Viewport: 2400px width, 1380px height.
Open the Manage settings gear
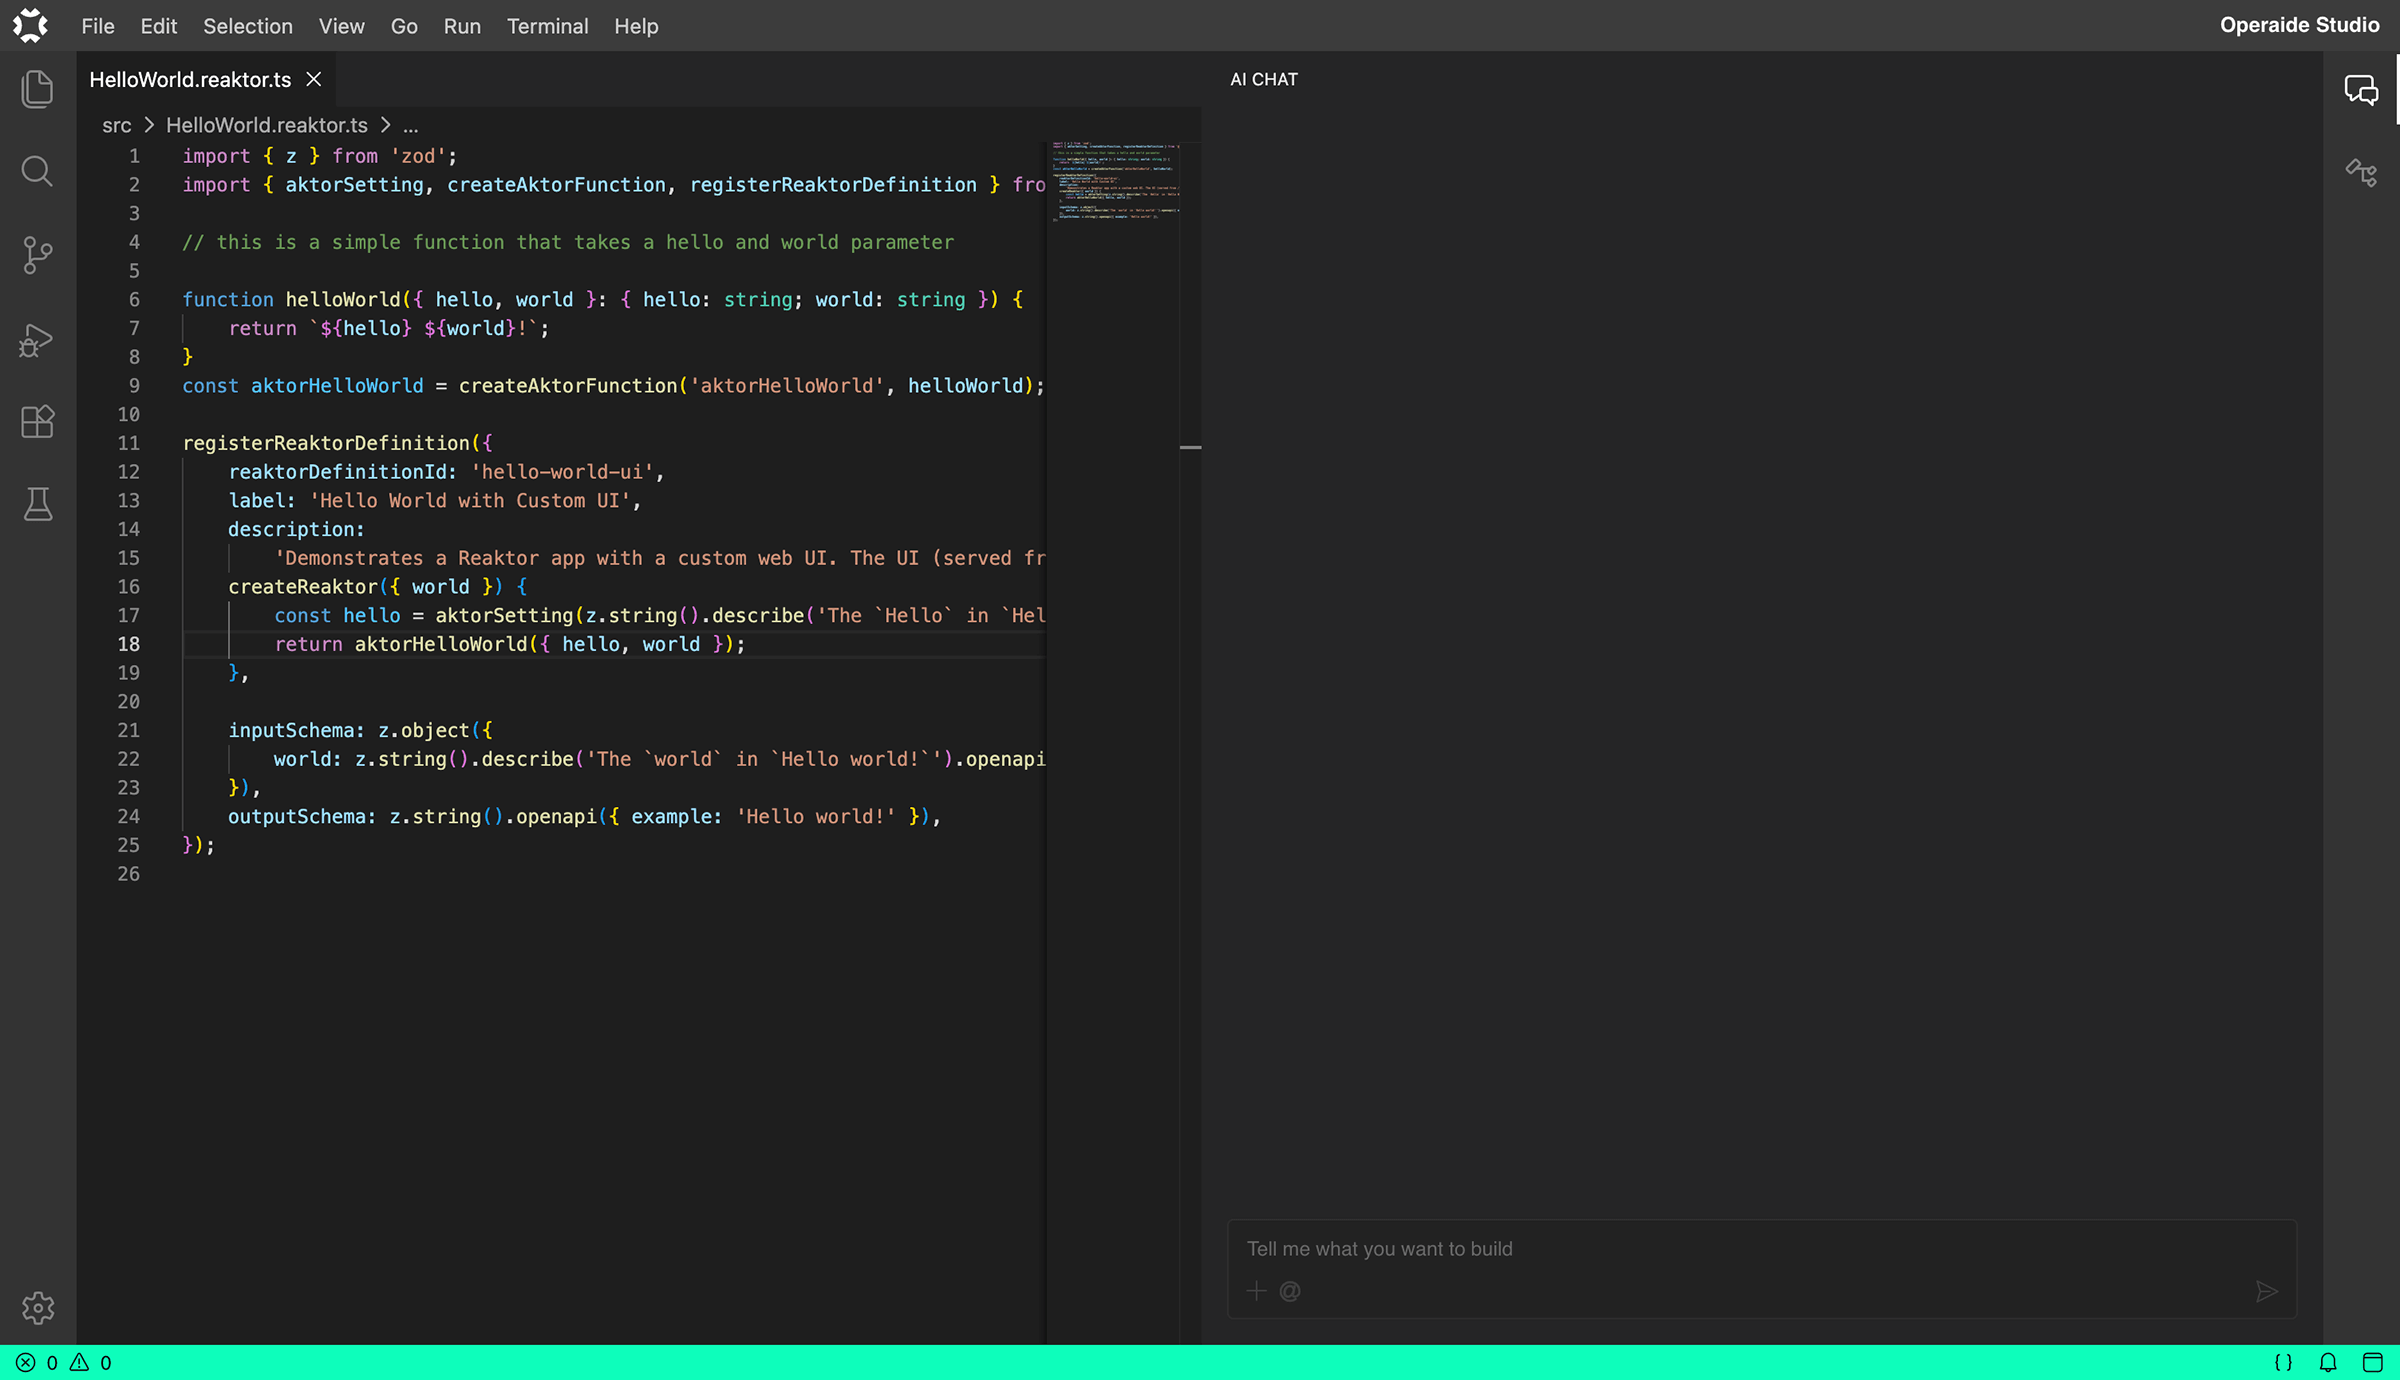(x=37, y=1307)
